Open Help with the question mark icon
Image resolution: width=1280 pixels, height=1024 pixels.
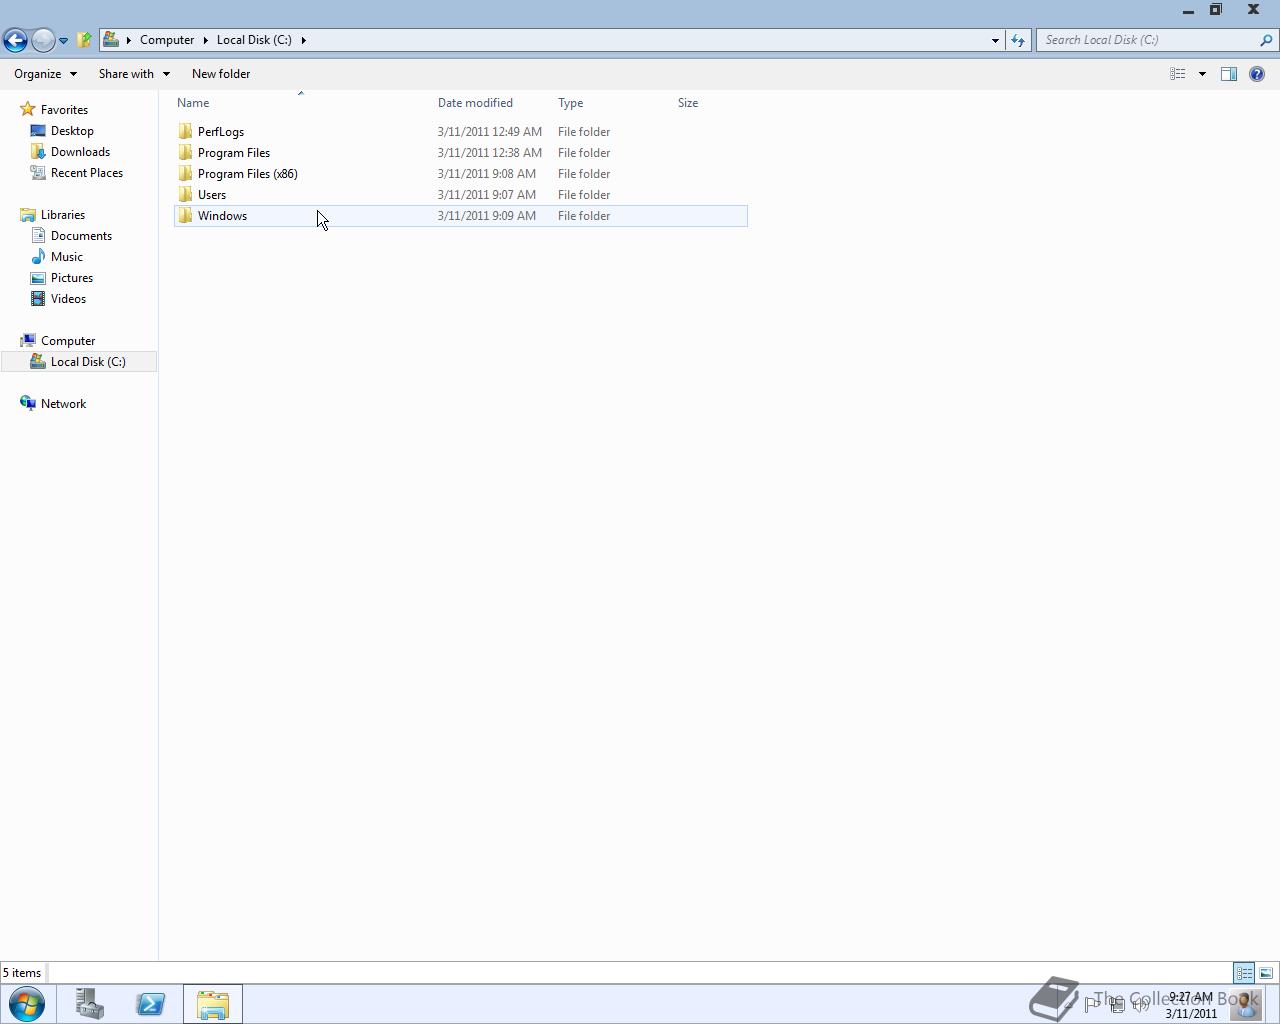pyautogui.click(x=1257, y=74)
